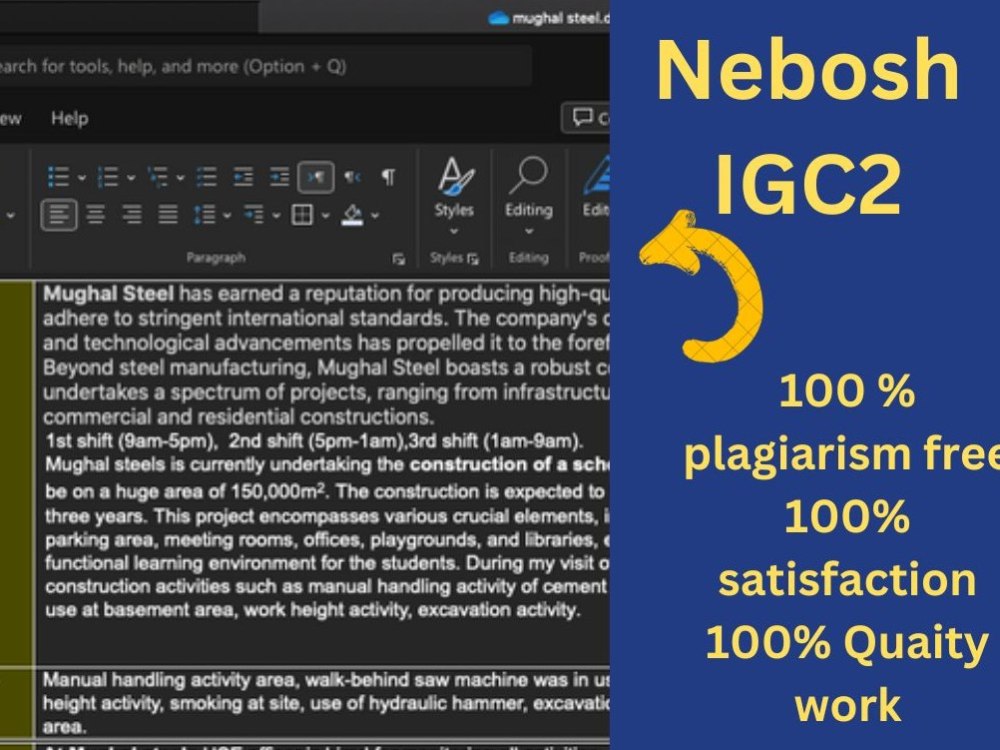Click the search for tools box
Image resolution: width=1000 pixels, height=750 pixels.
click(265, 66)
